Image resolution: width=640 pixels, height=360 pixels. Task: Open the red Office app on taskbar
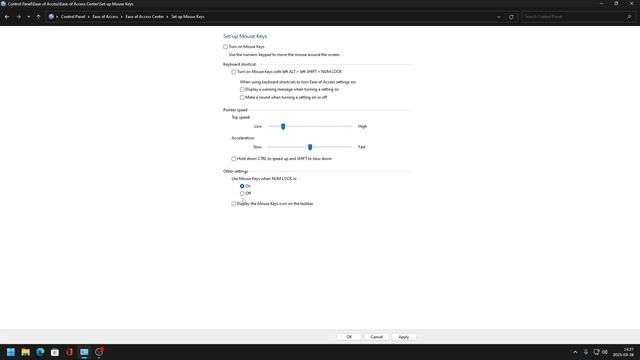(70, 352)
